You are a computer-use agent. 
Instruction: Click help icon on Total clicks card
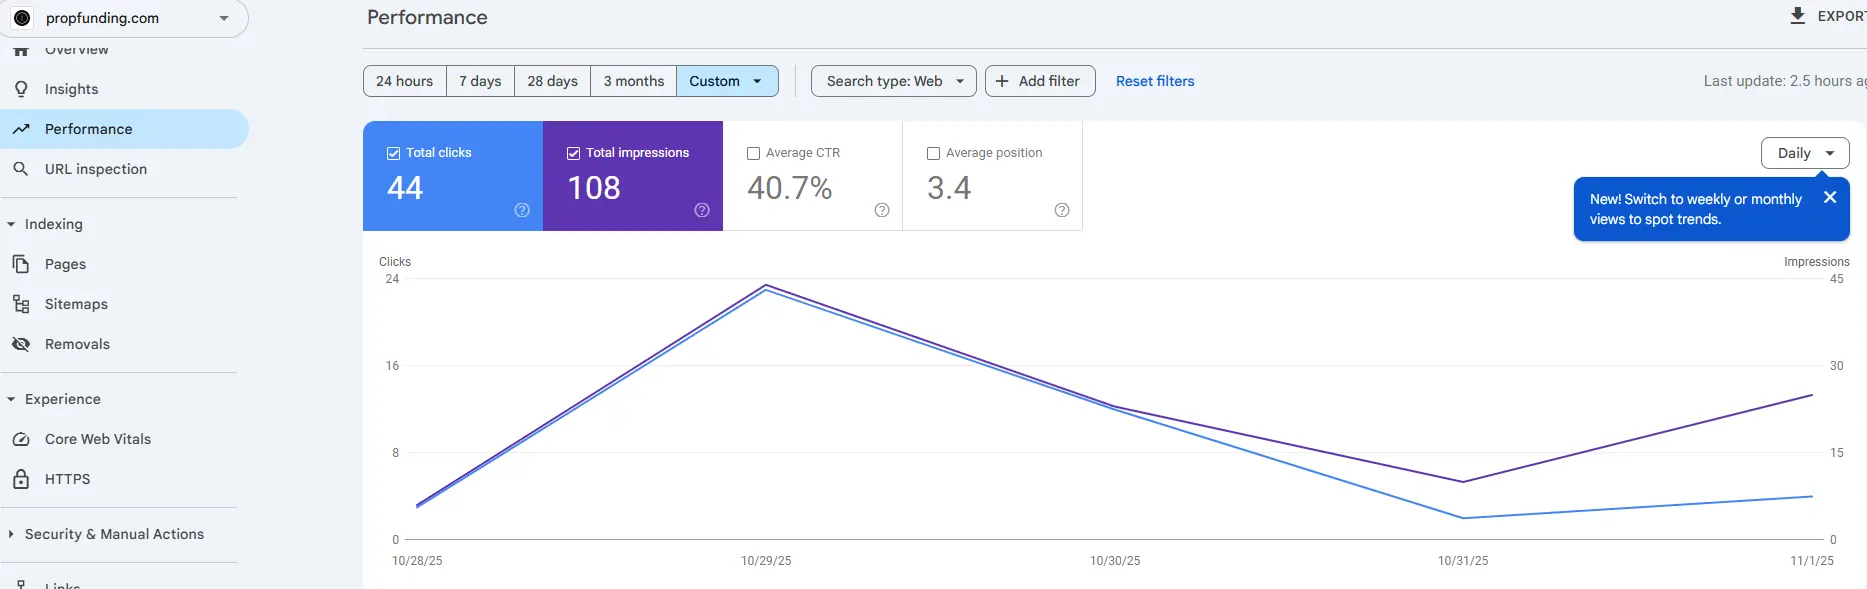522,210
